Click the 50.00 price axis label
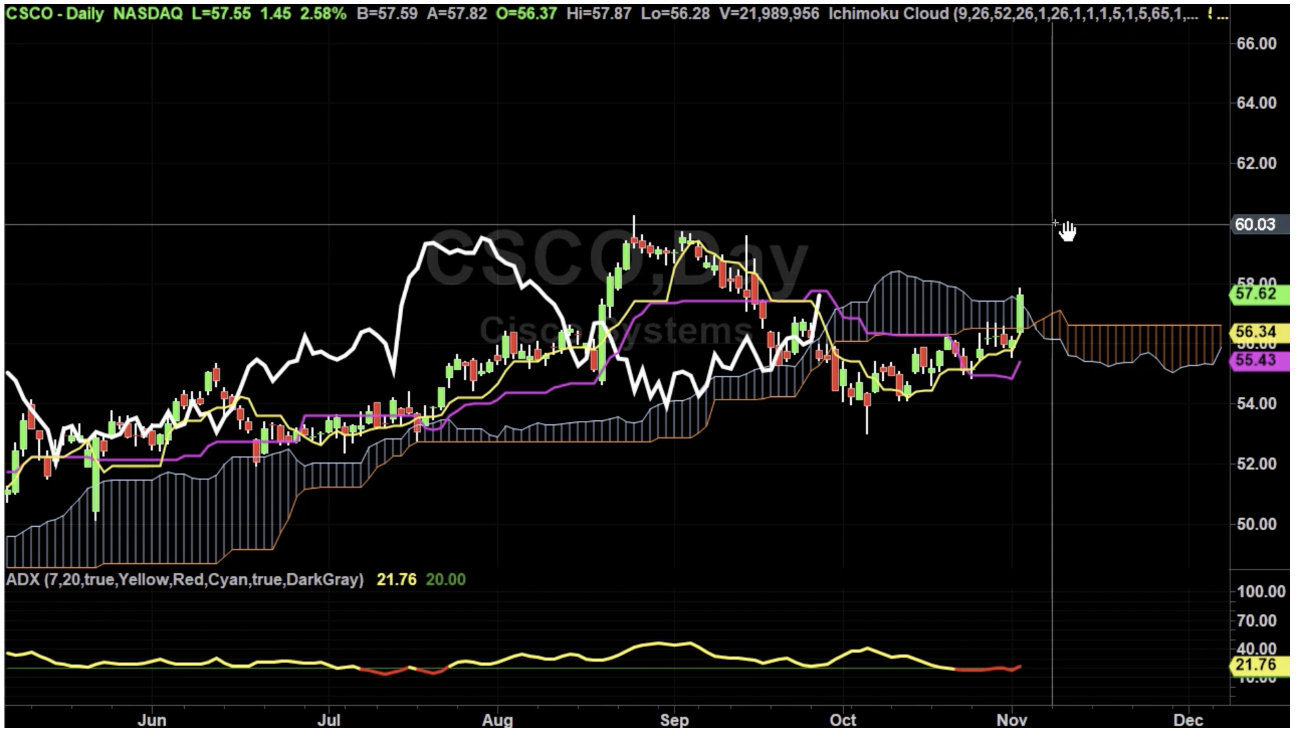Viewport: 1296px width, 736px height. (x=1257, y=523)
